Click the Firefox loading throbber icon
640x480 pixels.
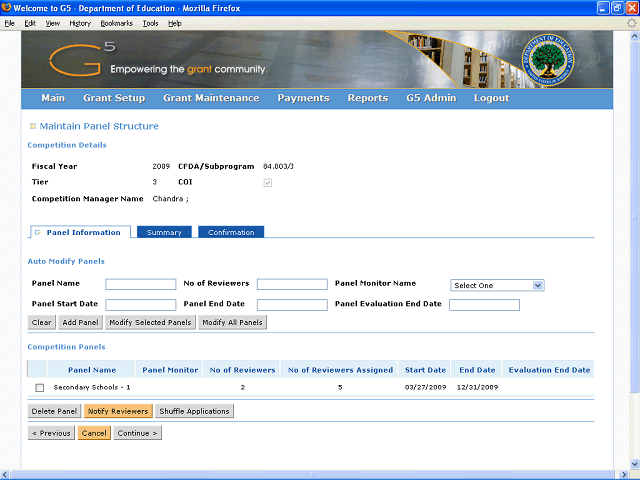click(x=631, y=23)
